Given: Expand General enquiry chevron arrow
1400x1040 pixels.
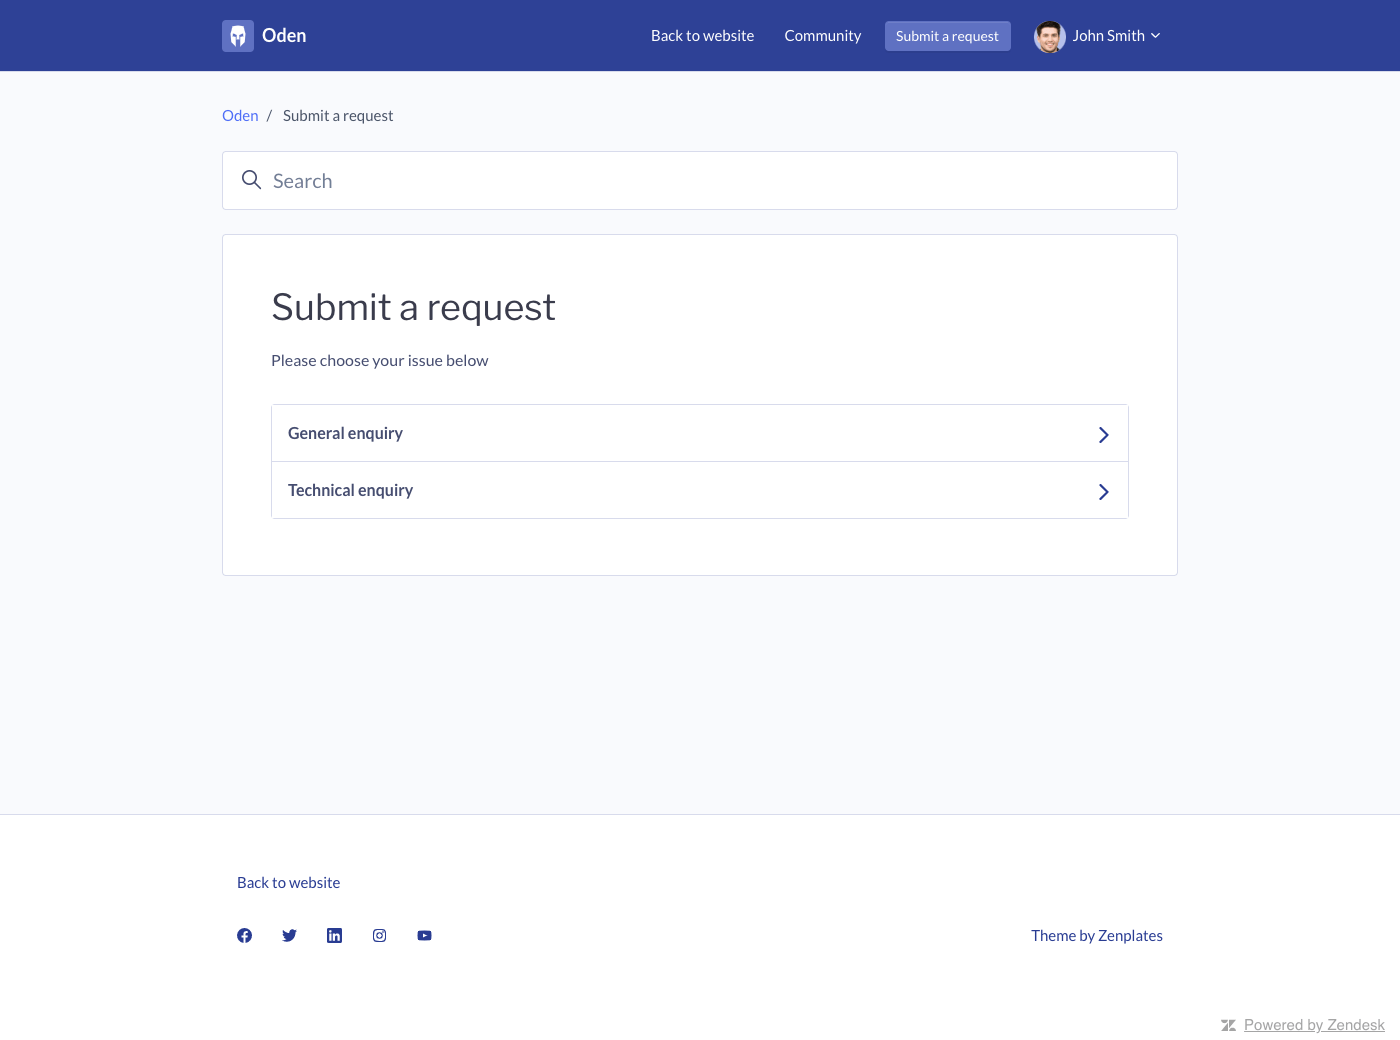Looking at the screenshot, I should pos(1103,434).
